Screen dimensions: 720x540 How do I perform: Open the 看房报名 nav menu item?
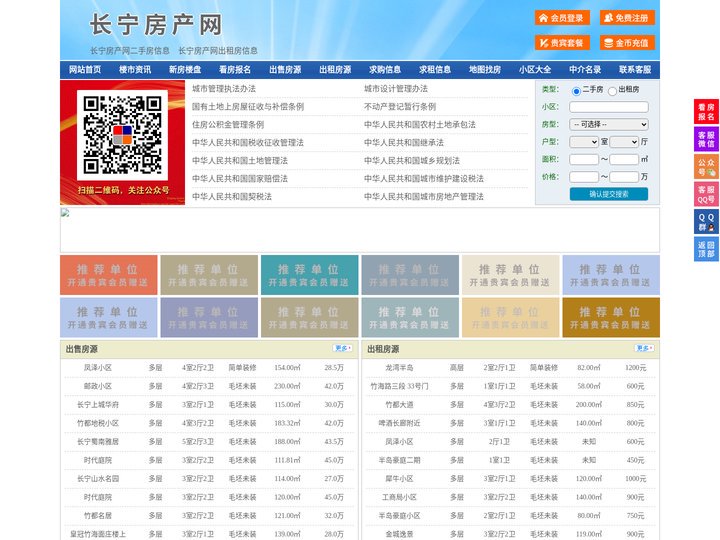tap(235, 70)
